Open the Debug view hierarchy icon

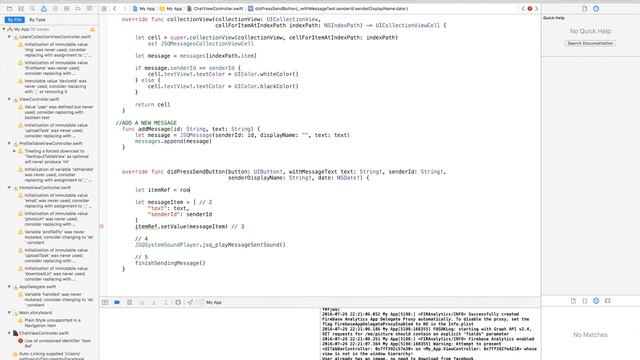[178, 302]
